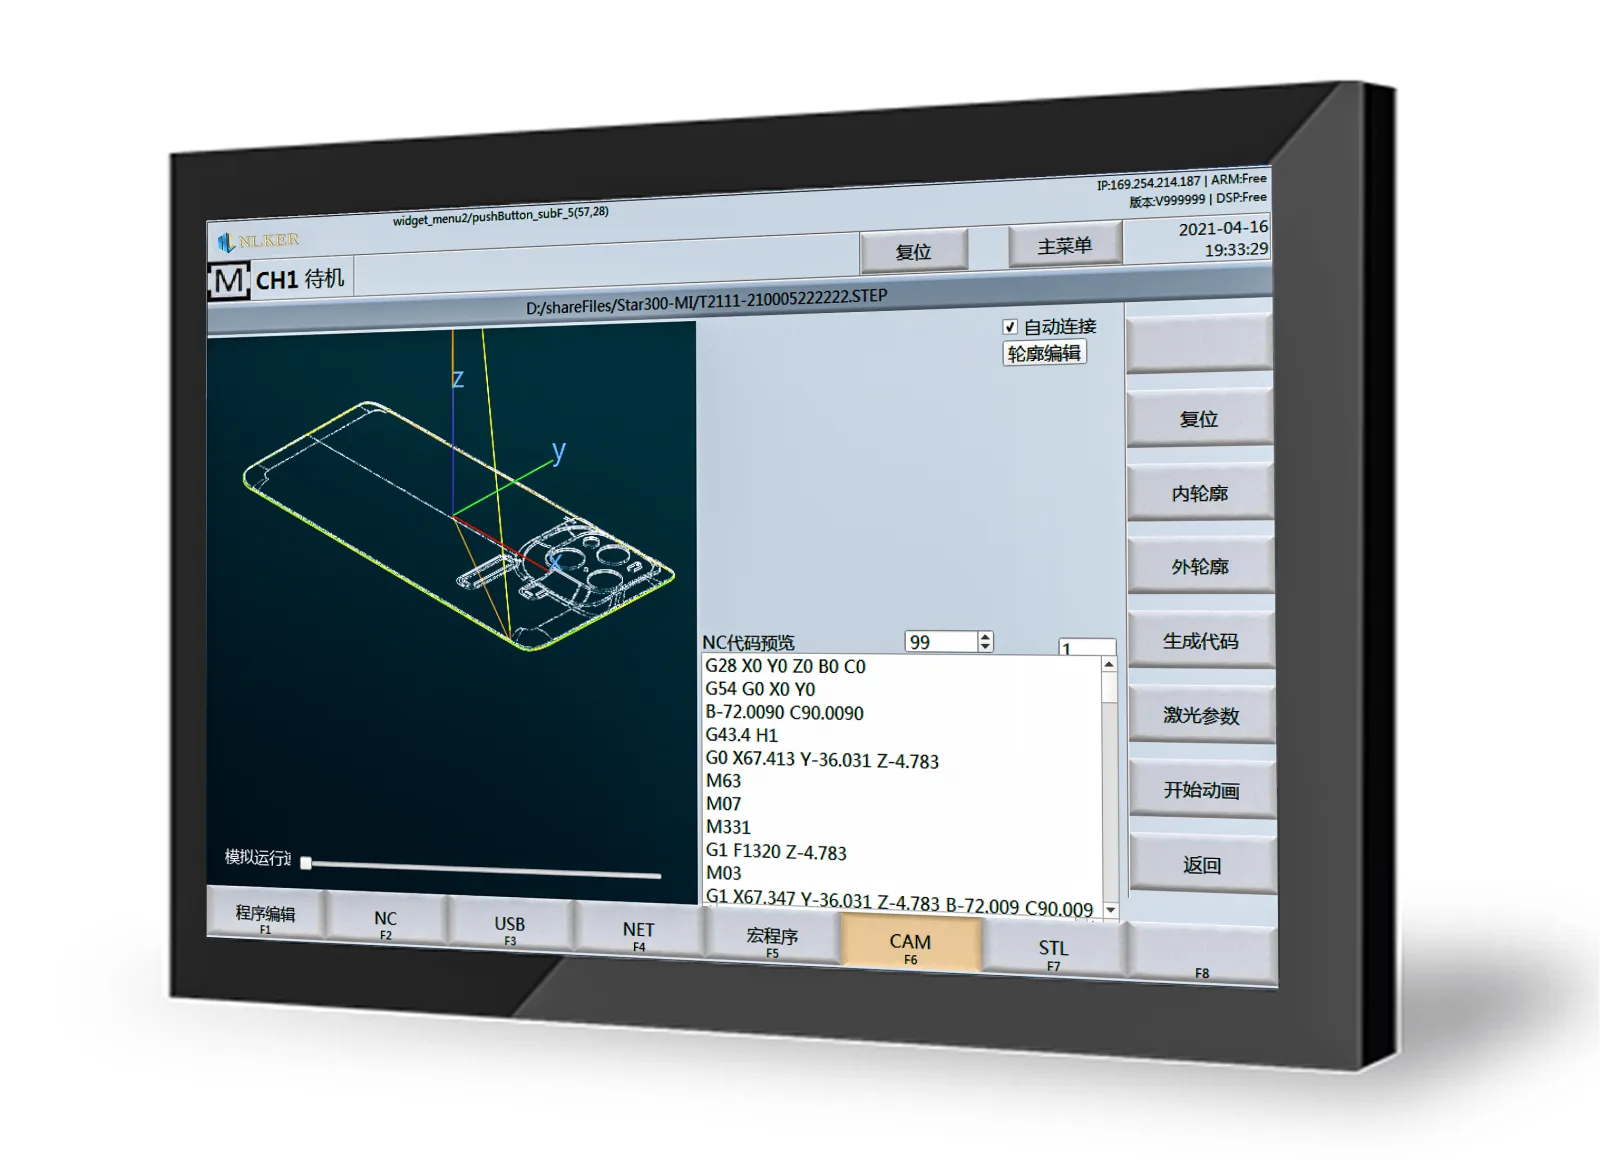
Task: Open the 主菜单 main menu
Action: (x=1064, y=245)
